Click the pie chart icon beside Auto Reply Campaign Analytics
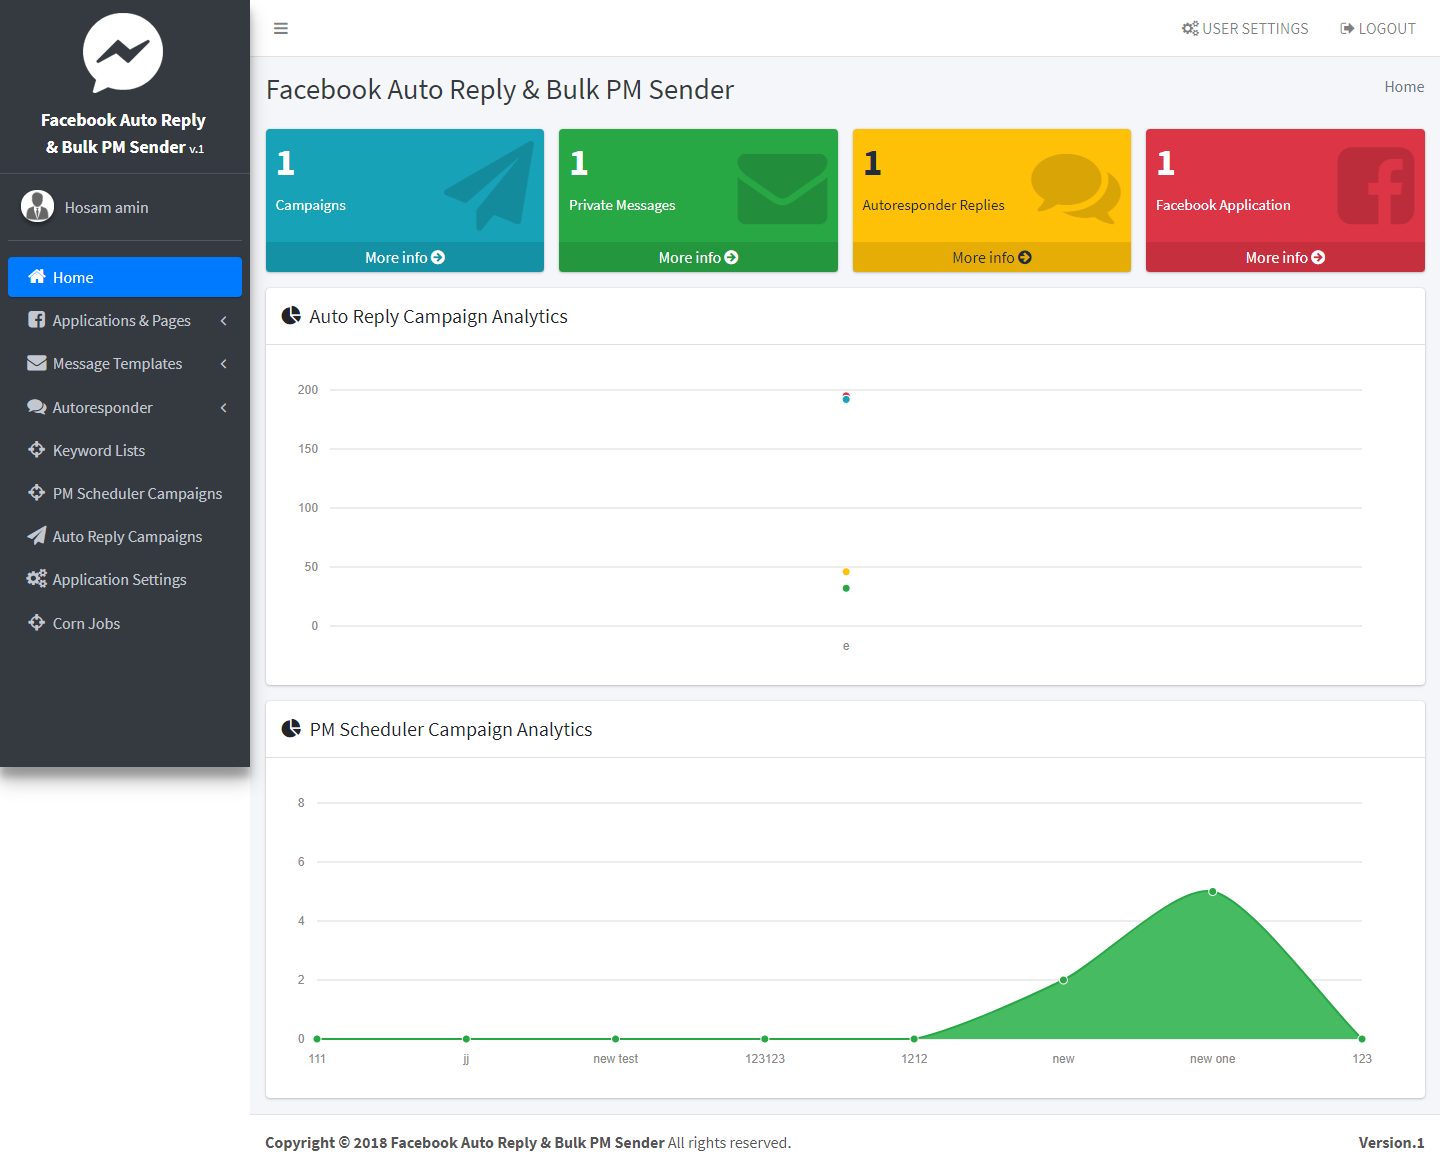The image size is (1440, 1169). pyautogui.click(x=291, y=316)
